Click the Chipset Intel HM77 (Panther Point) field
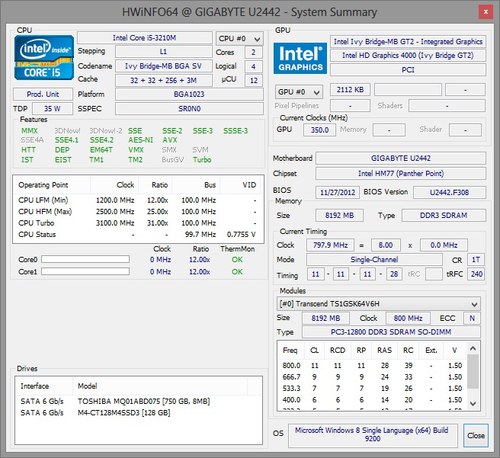This screenshot has width=500, height=458. tap(401, 173)
